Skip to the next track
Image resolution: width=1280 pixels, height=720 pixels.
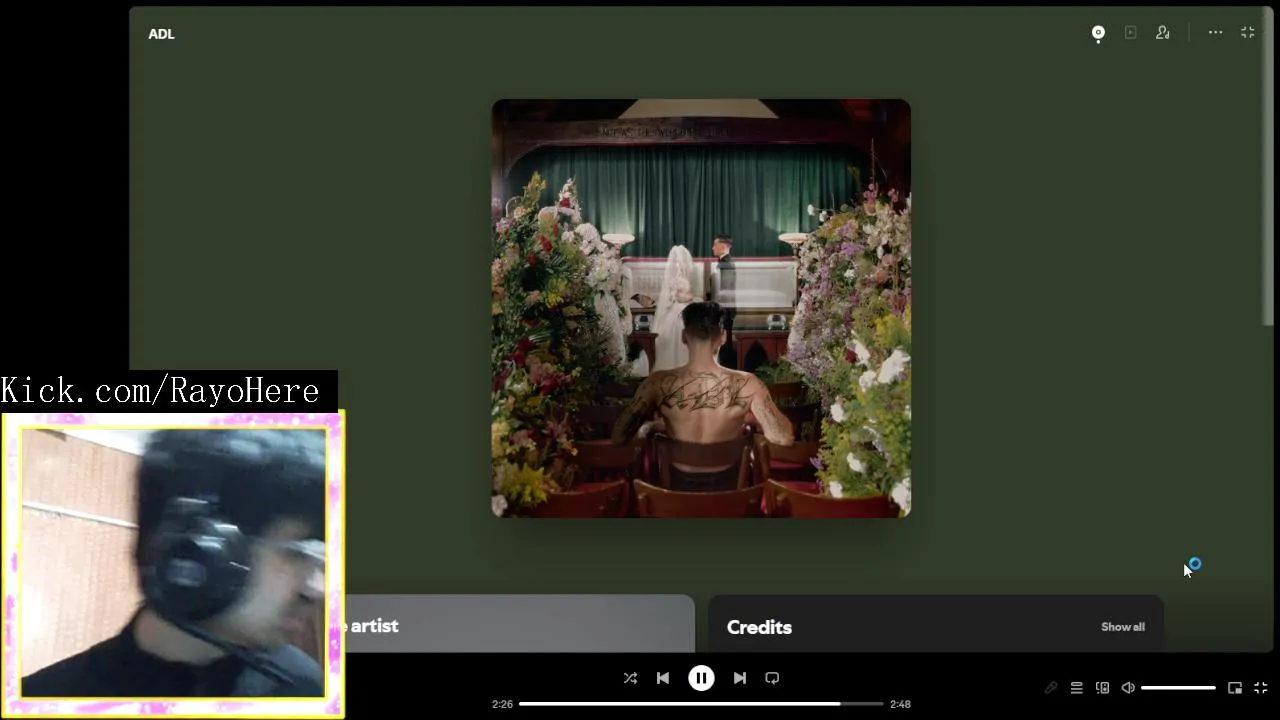coord(739,678)
